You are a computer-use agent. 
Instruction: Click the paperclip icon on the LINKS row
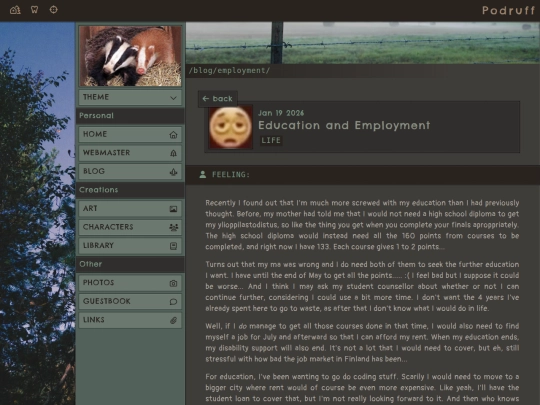173,320
